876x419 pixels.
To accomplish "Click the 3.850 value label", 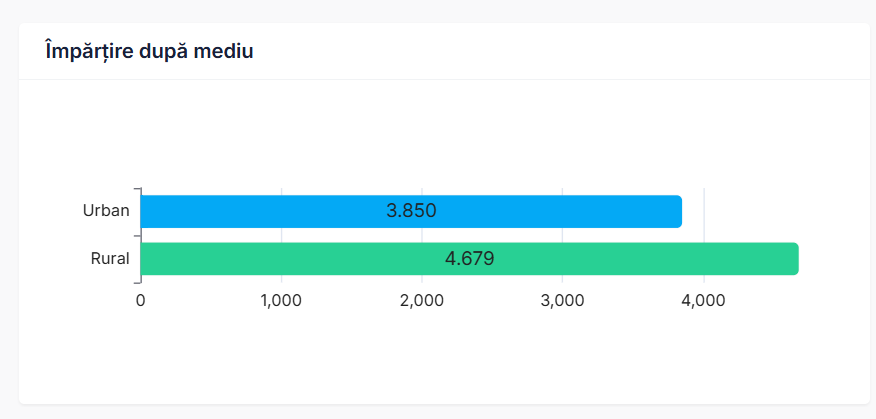I will click(x=411, y=211).
